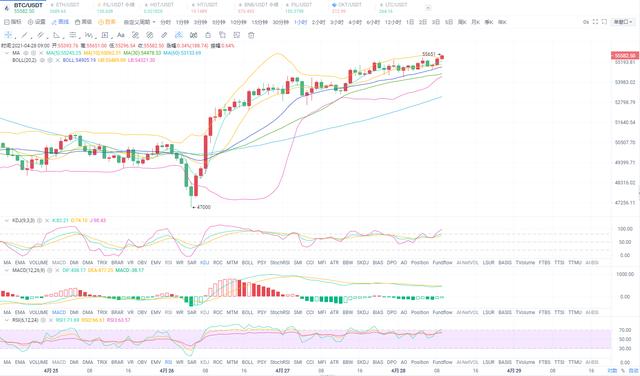Open the single window layout dropdown
Viewport: 640px width, 376px height.
coord(623,22)
